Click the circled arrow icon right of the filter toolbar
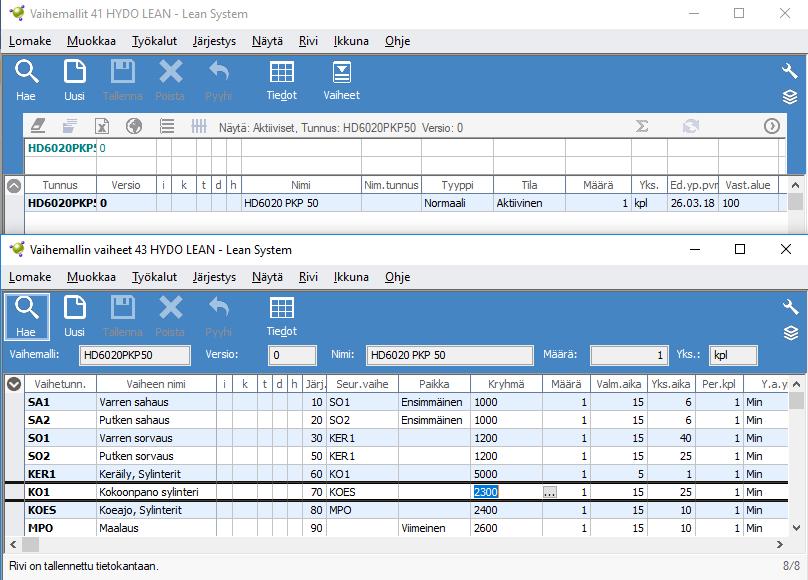808x580 pixels. 771,126
